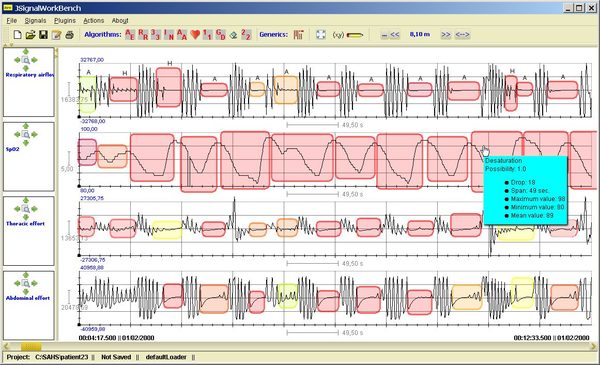Viewport: 600px width, 365px height.
Task: Select the Thoracic effort channel label
Action: pyautogui.click(x=25, y=223)
